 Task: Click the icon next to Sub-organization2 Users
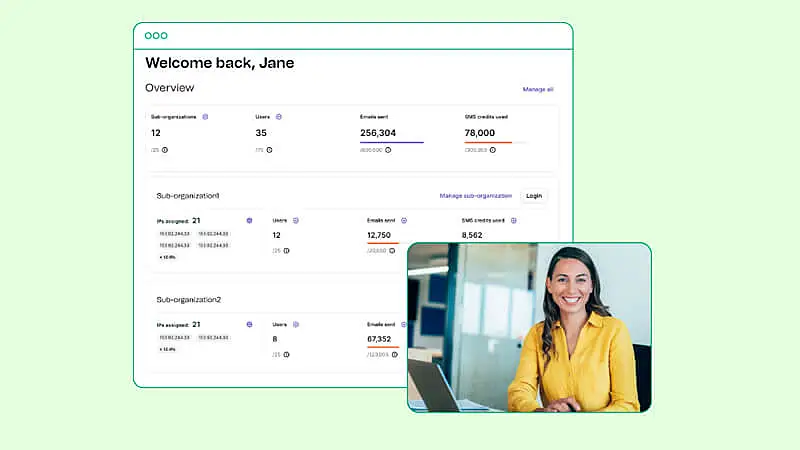[x=295, y=324]
